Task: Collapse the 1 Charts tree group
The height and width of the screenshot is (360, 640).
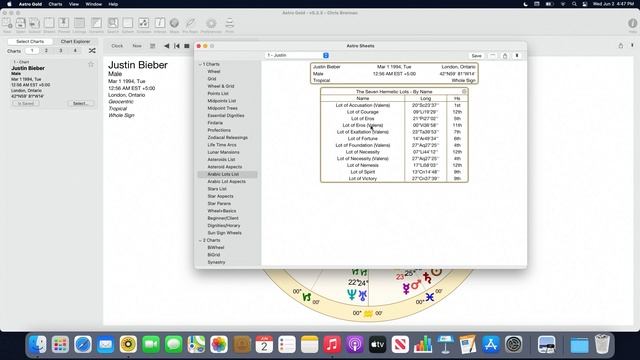Action: [x=200, y=64]
